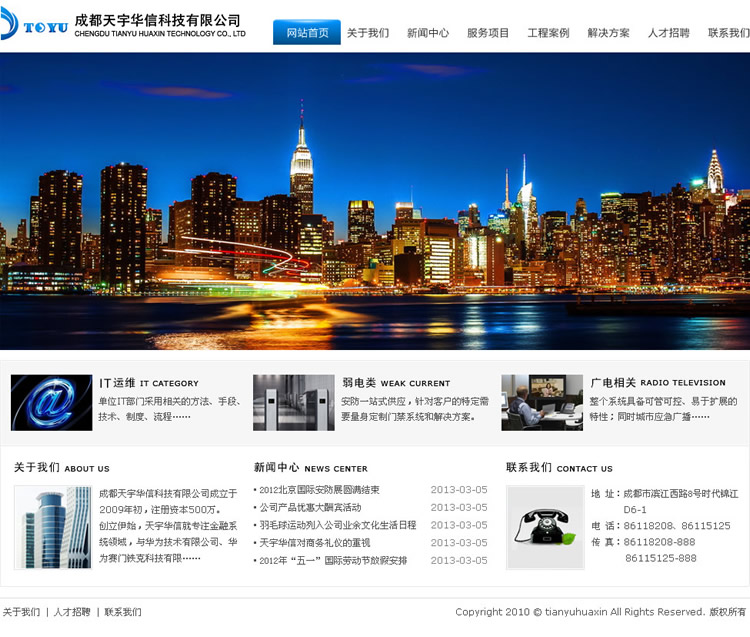Read the 羽毛球活动 company culture news link
Image resolution: width=750 pixels, height=637 pixels.
click(337, 525)
